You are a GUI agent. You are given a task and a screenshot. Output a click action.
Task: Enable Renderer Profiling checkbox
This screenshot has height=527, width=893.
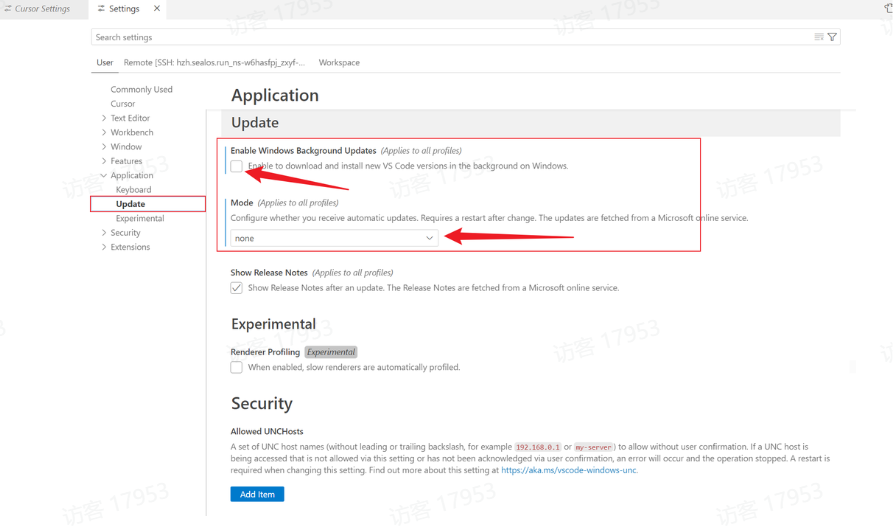pyautogui.click(x=236, y=367)
